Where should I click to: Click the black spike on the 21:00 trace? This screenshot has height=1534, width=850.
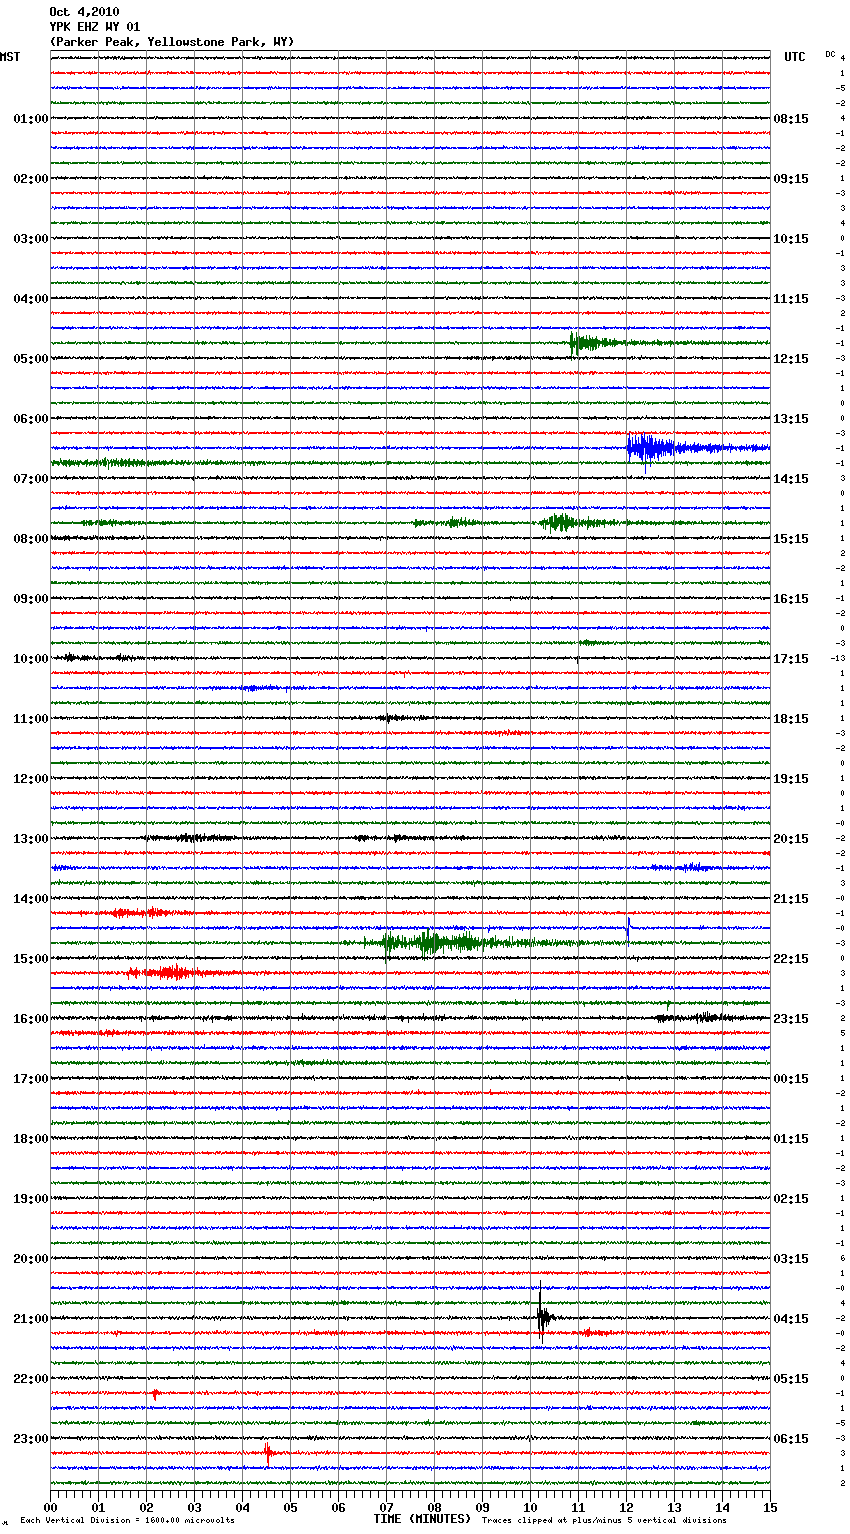[543, 1314]
